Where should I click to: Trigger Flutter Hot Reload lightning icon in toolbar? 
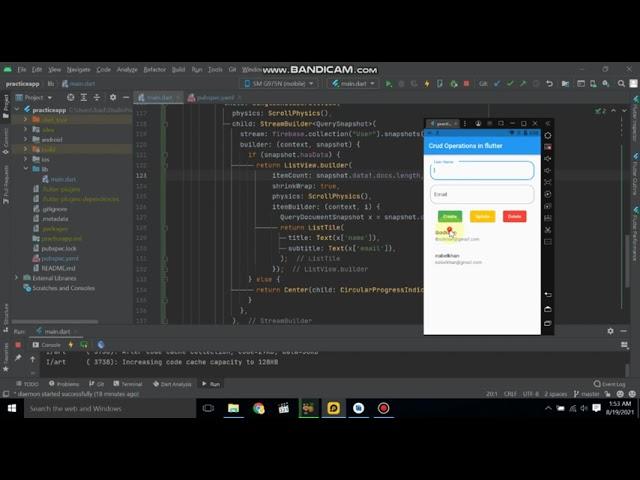[x=427, y=84]
